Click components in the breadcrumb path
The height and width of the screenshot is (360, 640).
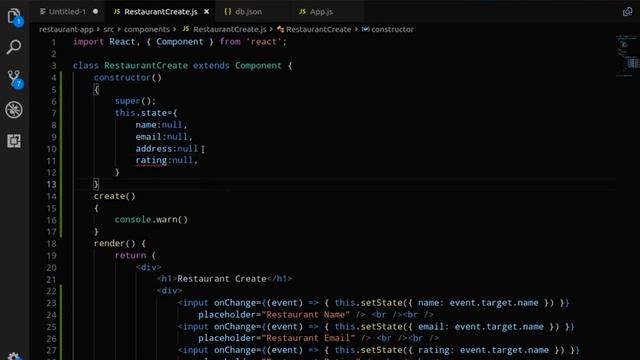click(x=147, y=29)
